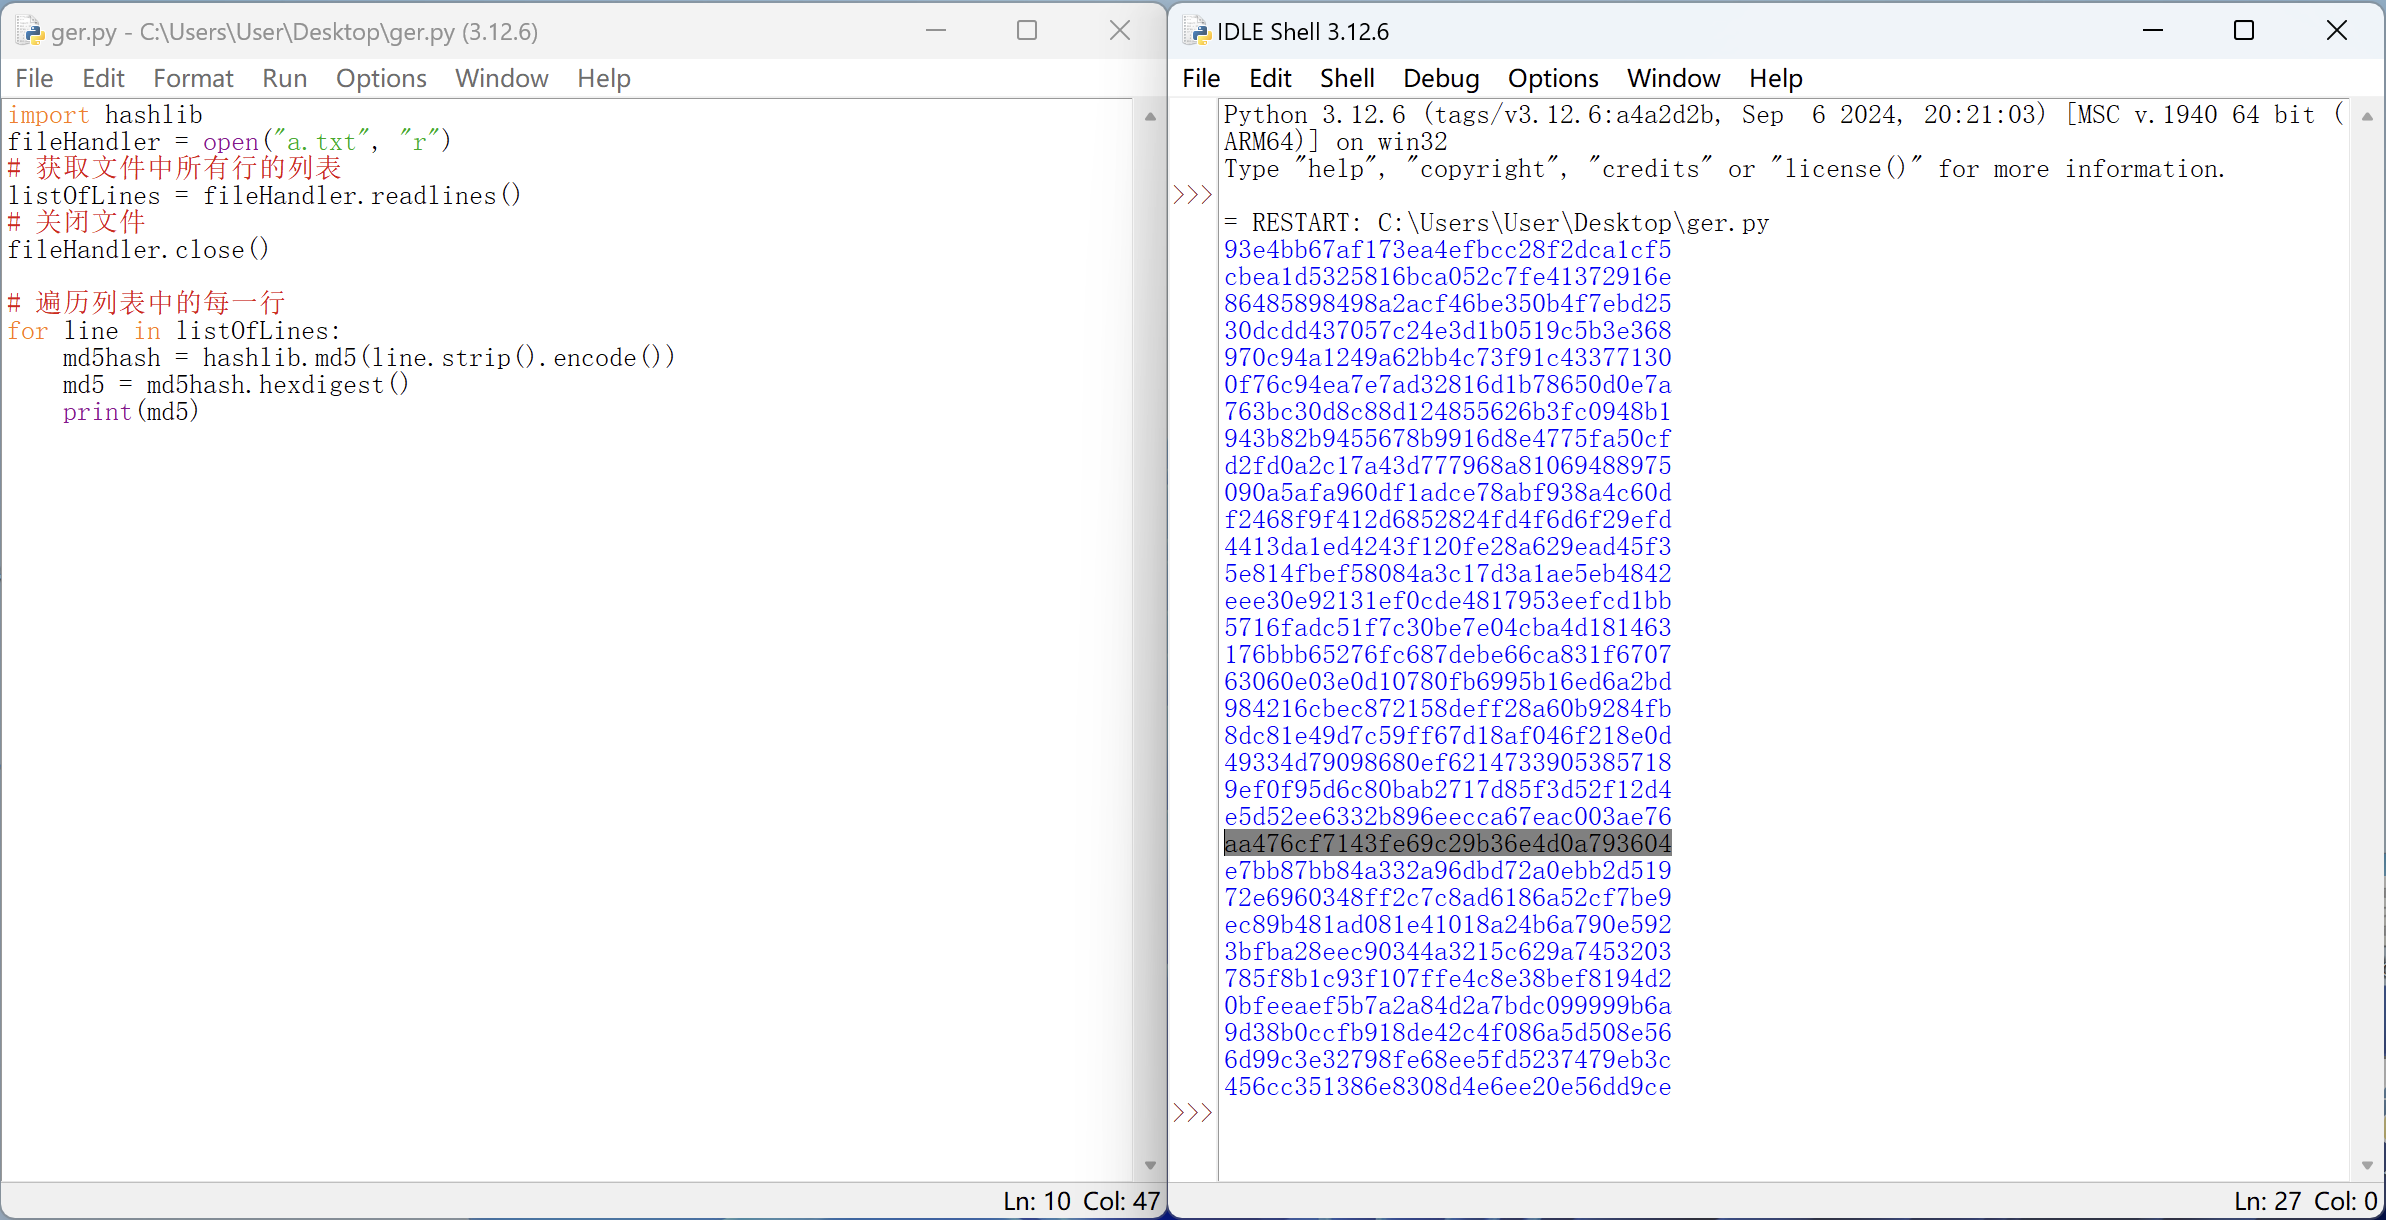This screenshot has height=1220, width=2386.
Task: Open the Help menu in IDLE Shell
Action: (x=1775, y=78)
